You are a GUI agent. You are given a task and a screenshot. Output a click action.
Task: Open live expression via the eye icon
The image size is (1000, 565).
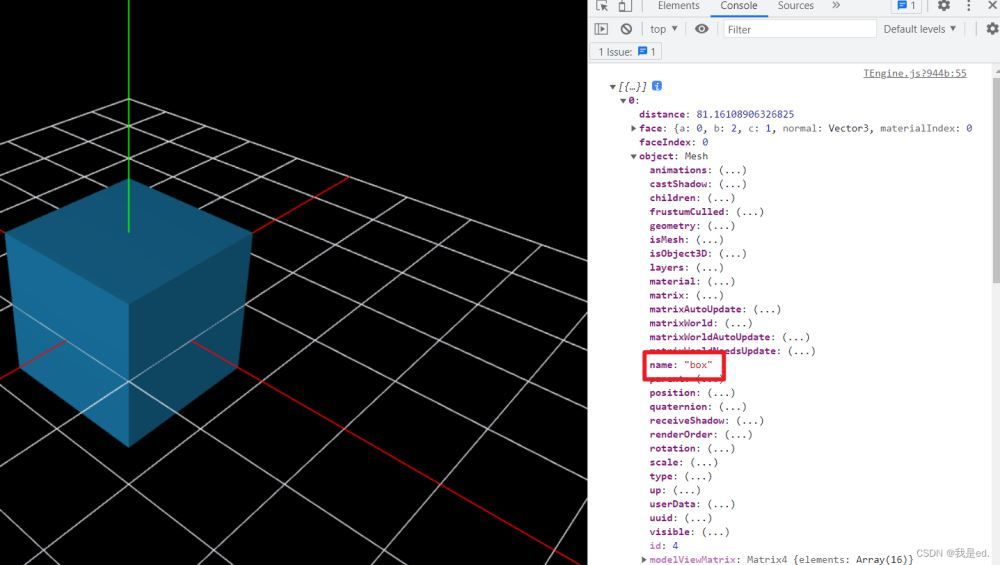pyautogui.click(x=701, y=29)
